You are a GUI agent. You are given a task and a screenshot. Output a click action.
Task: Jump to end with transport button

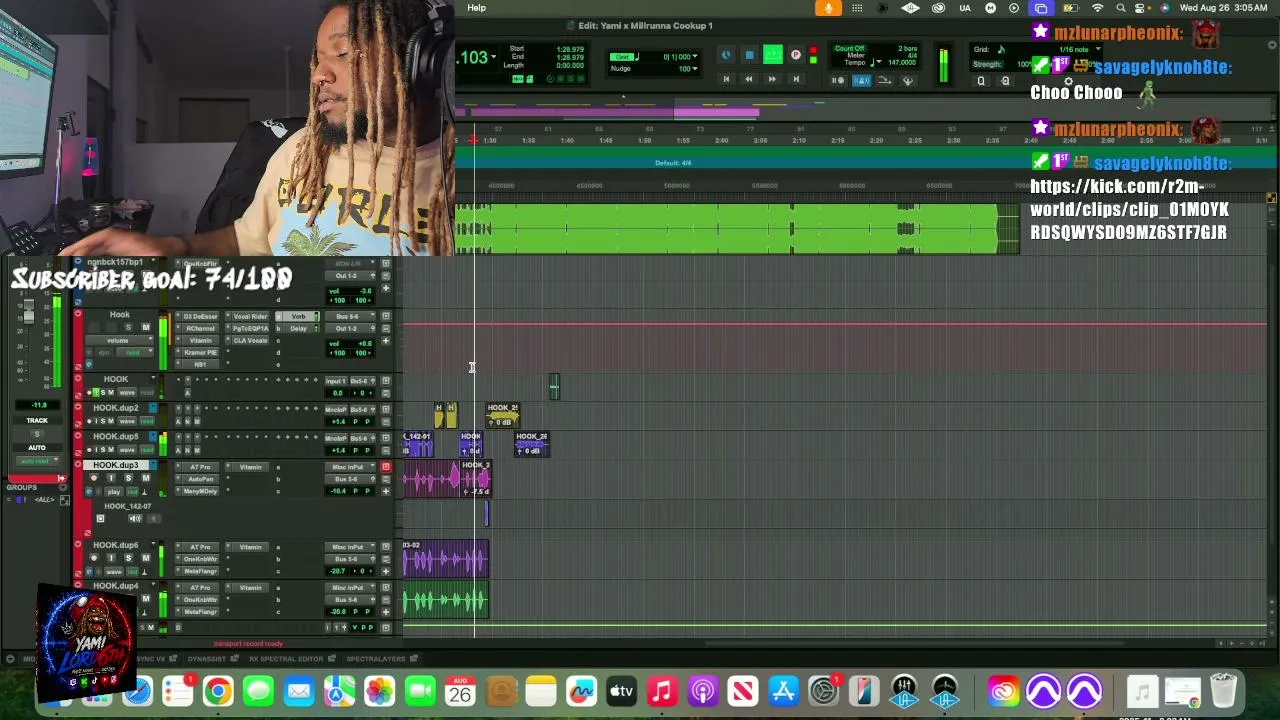(796, 79)
